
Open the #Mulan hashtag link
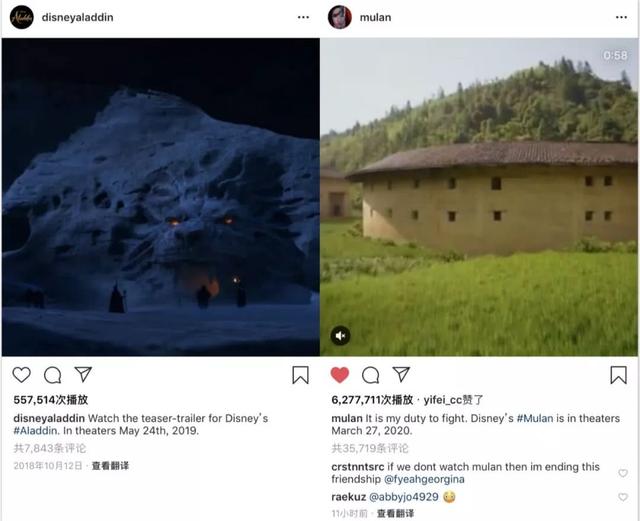[x=535, y=419]
